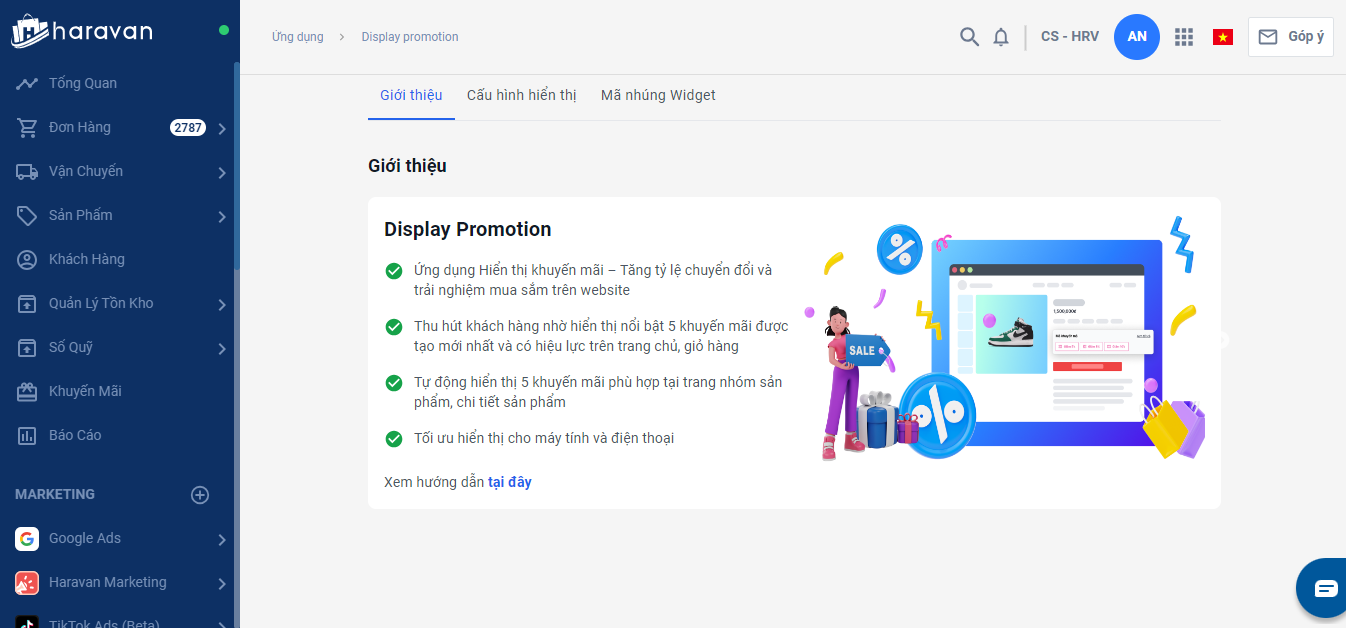Click the Đơn Hàng cart icon
This screenshot has width=1346, height=628.
coord(27,127)
